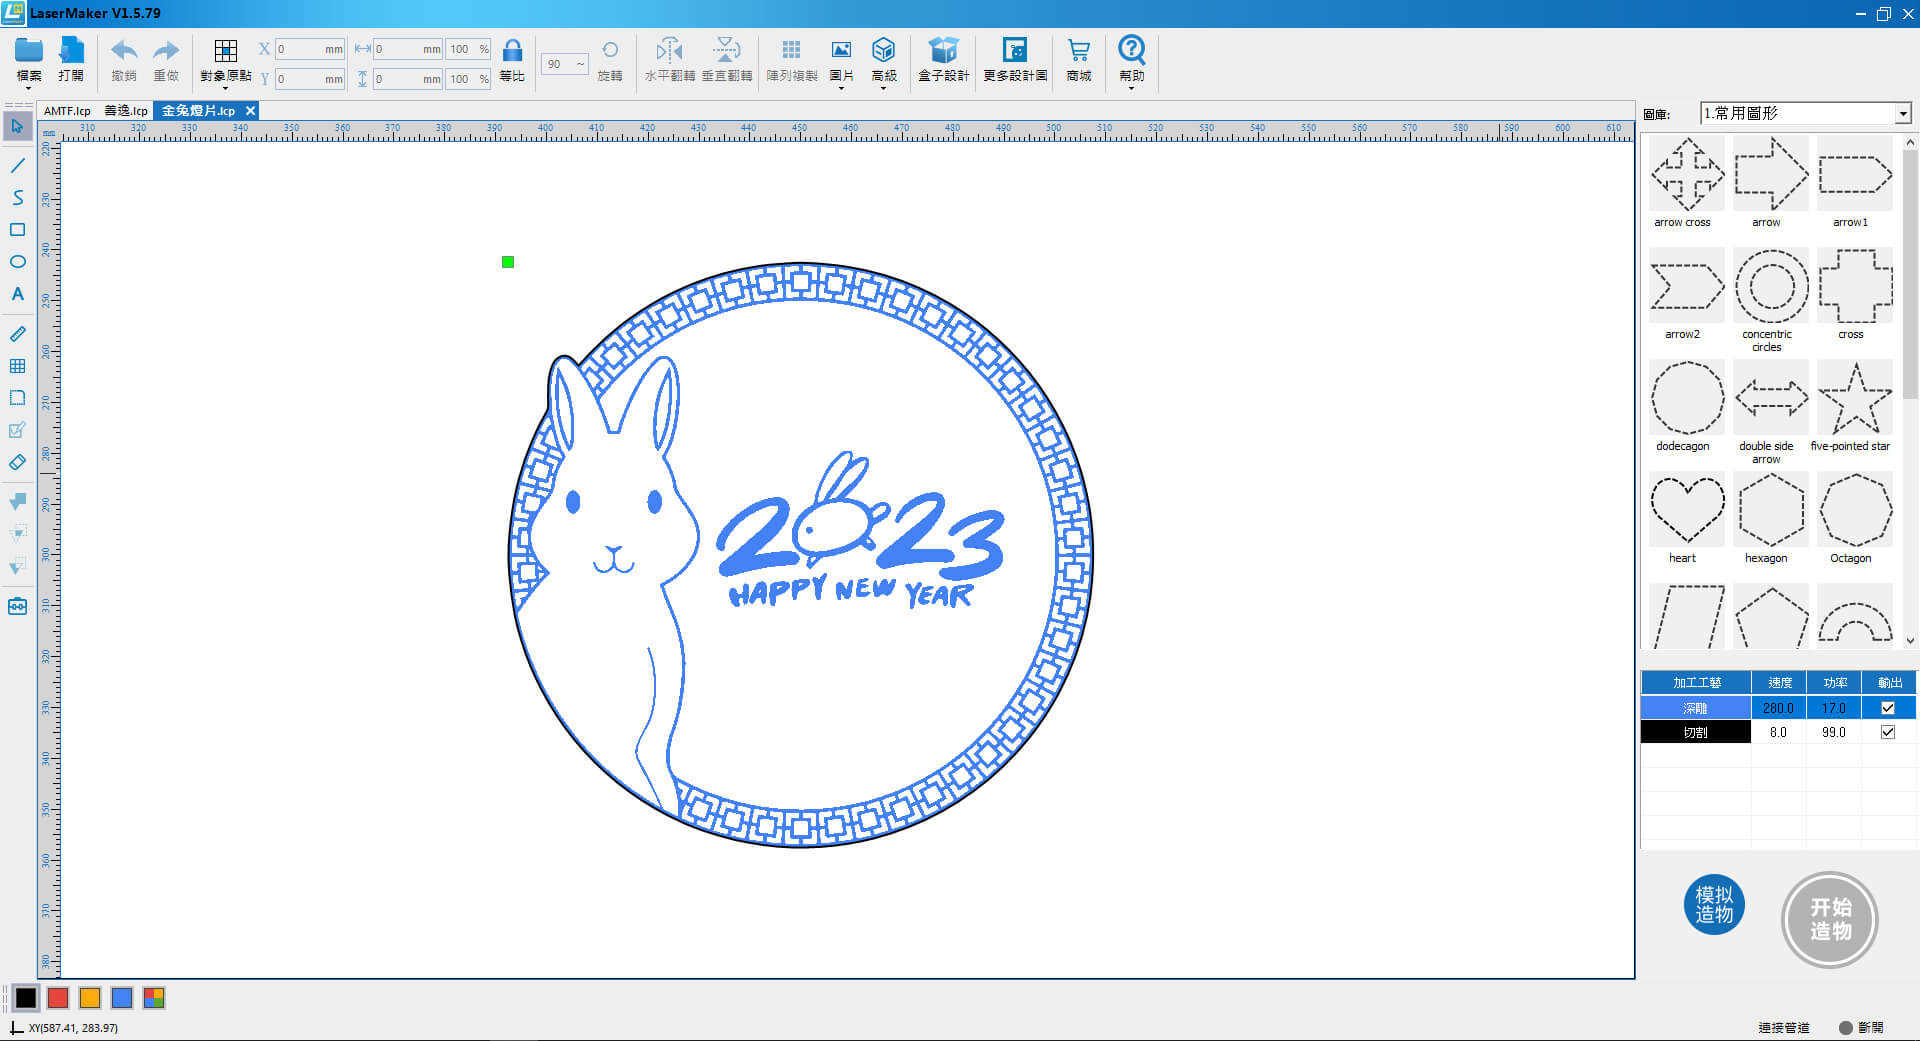Screen dimensions: 1920x1041
Task: Click the undo arrow icon
Action: coord(124,51)
